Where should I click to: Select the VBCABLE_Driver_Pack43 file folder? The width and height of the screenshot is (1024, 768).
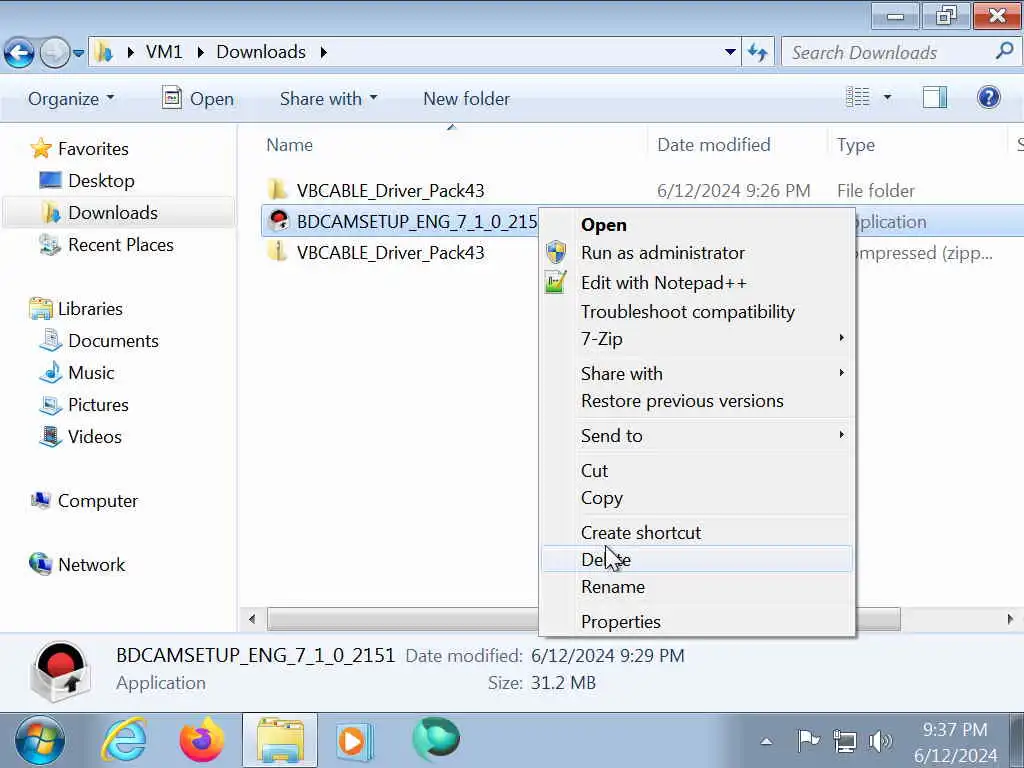tap(391, 191)
